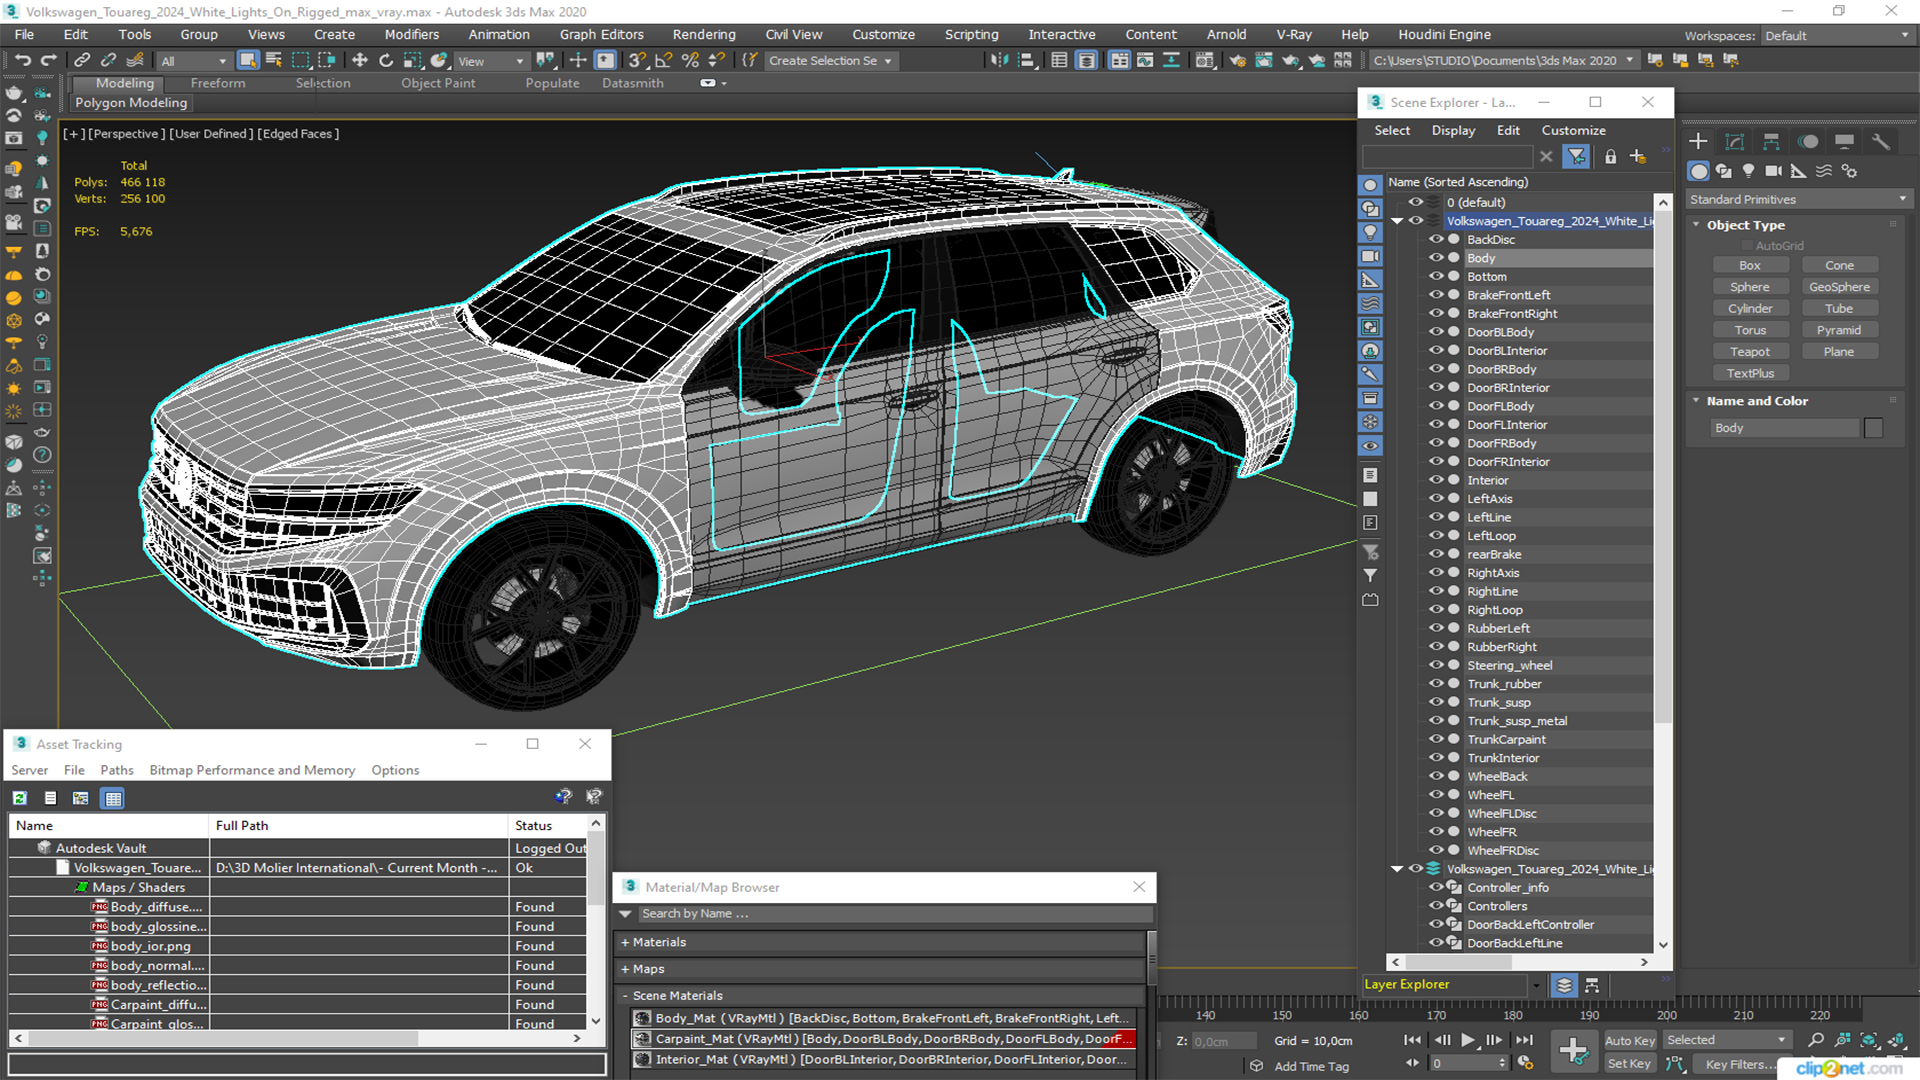Screen dimensions: 1920x1080
Task: Activate the Select Object tool
Action: pyautogui.click(x=248, y=60)
